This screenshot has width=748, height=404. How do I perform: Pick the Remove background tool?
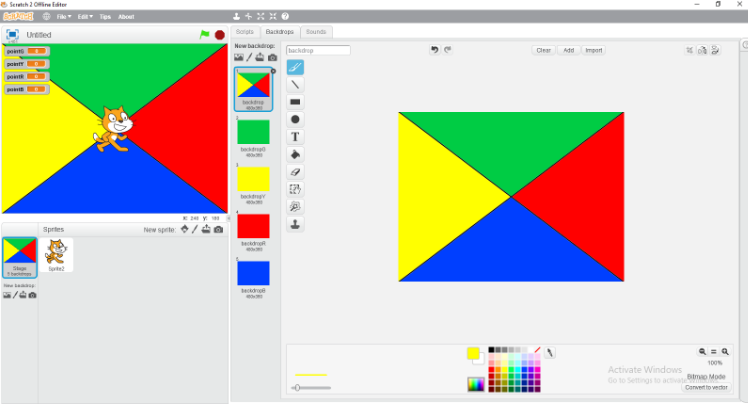(295, 207)
